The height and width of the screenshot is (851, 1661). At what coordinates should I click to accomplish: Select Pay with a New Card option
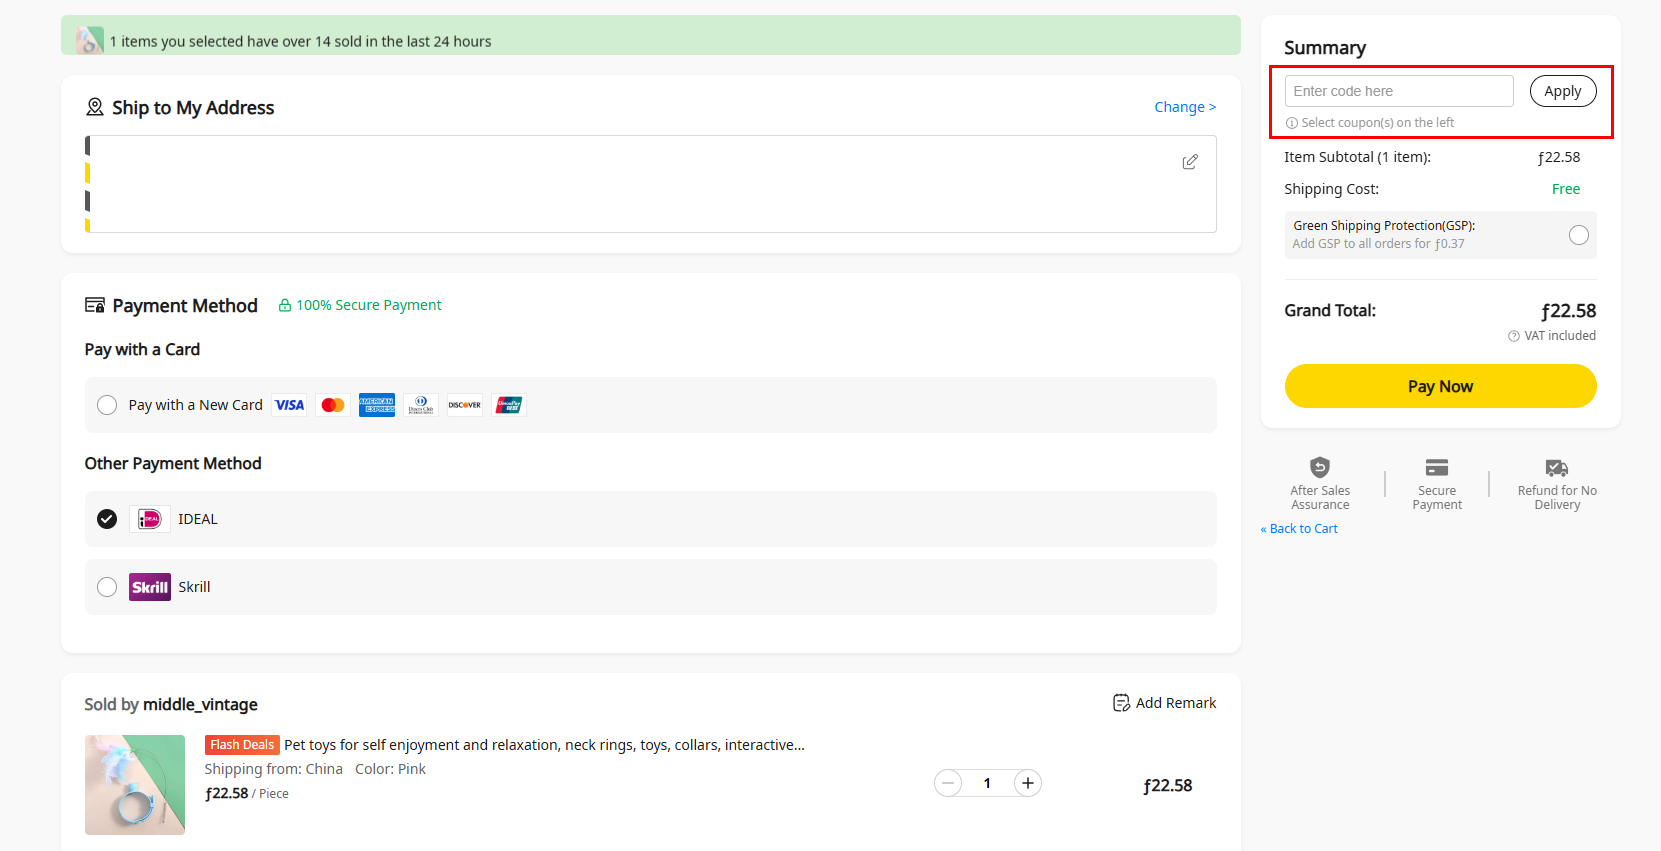(x=107, y=405)
